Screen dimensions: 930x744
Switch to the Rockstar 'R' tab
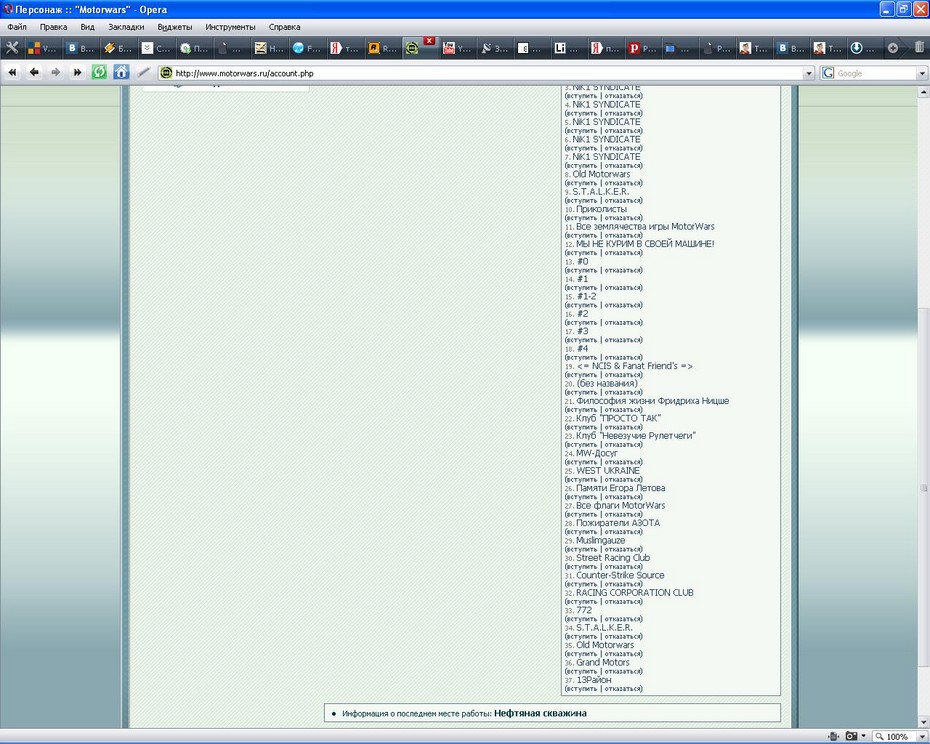[382, 49]
